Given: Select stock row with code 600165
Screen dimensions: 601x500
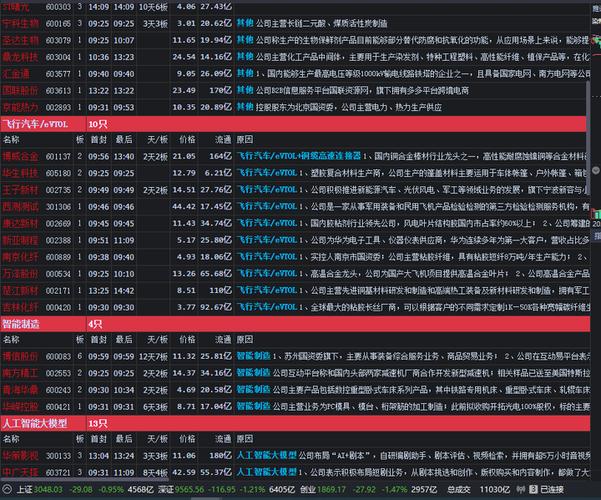Looking at the screenshot, I should pyautogui.click(x=295, y=23).
